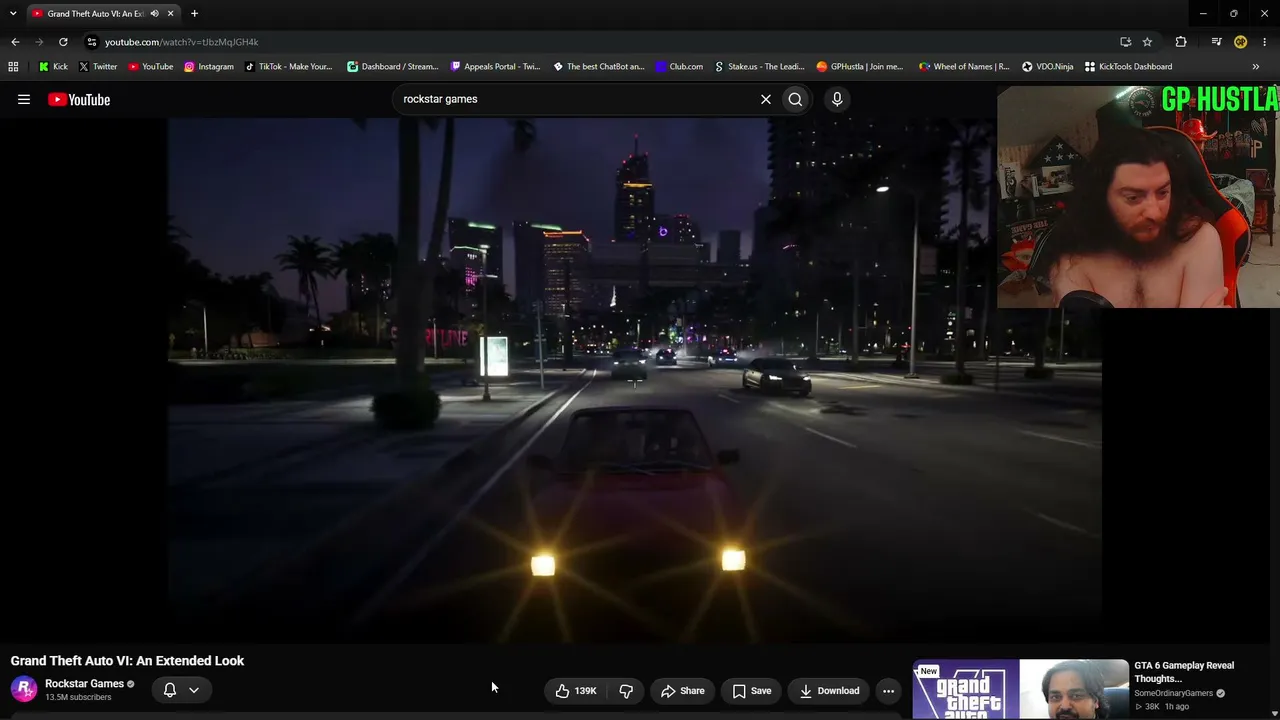Screen dimensions: 1280x720
Task: Open the YouTube guide hamburger menu
Action: click(x=24, y=99)
